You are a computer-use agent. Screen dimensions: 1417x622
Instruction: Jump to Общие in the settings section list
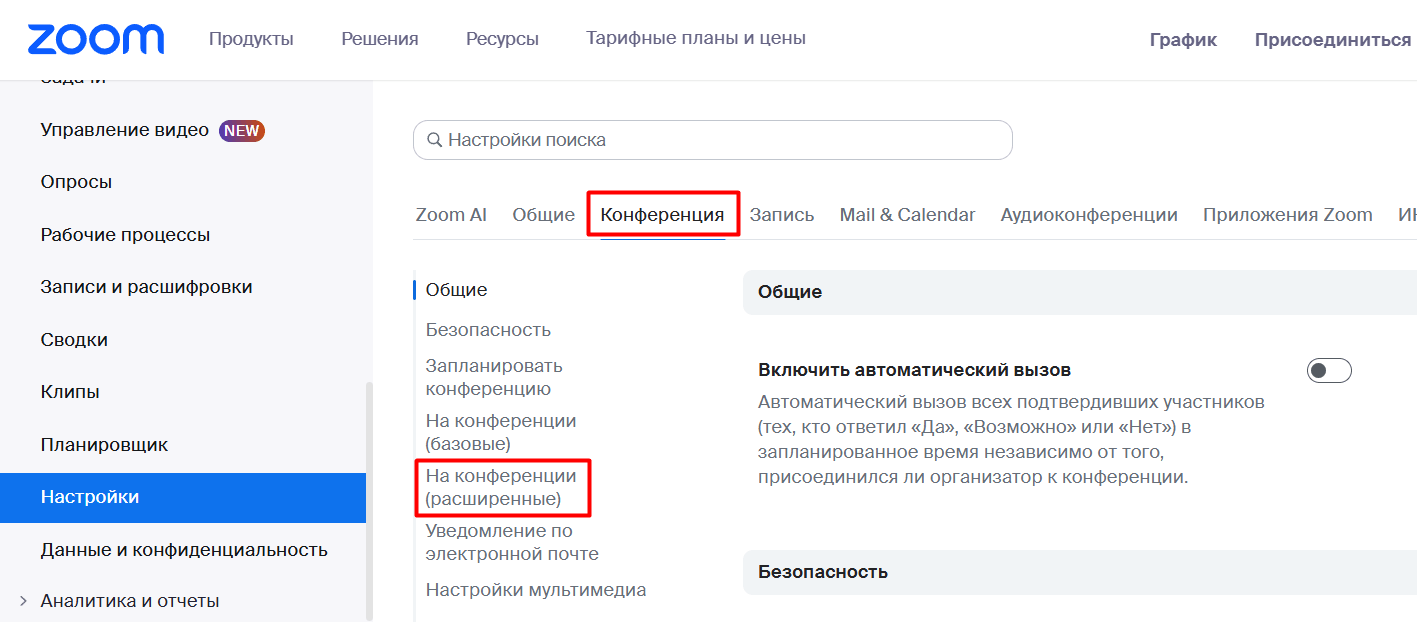(x=456, y=290)
